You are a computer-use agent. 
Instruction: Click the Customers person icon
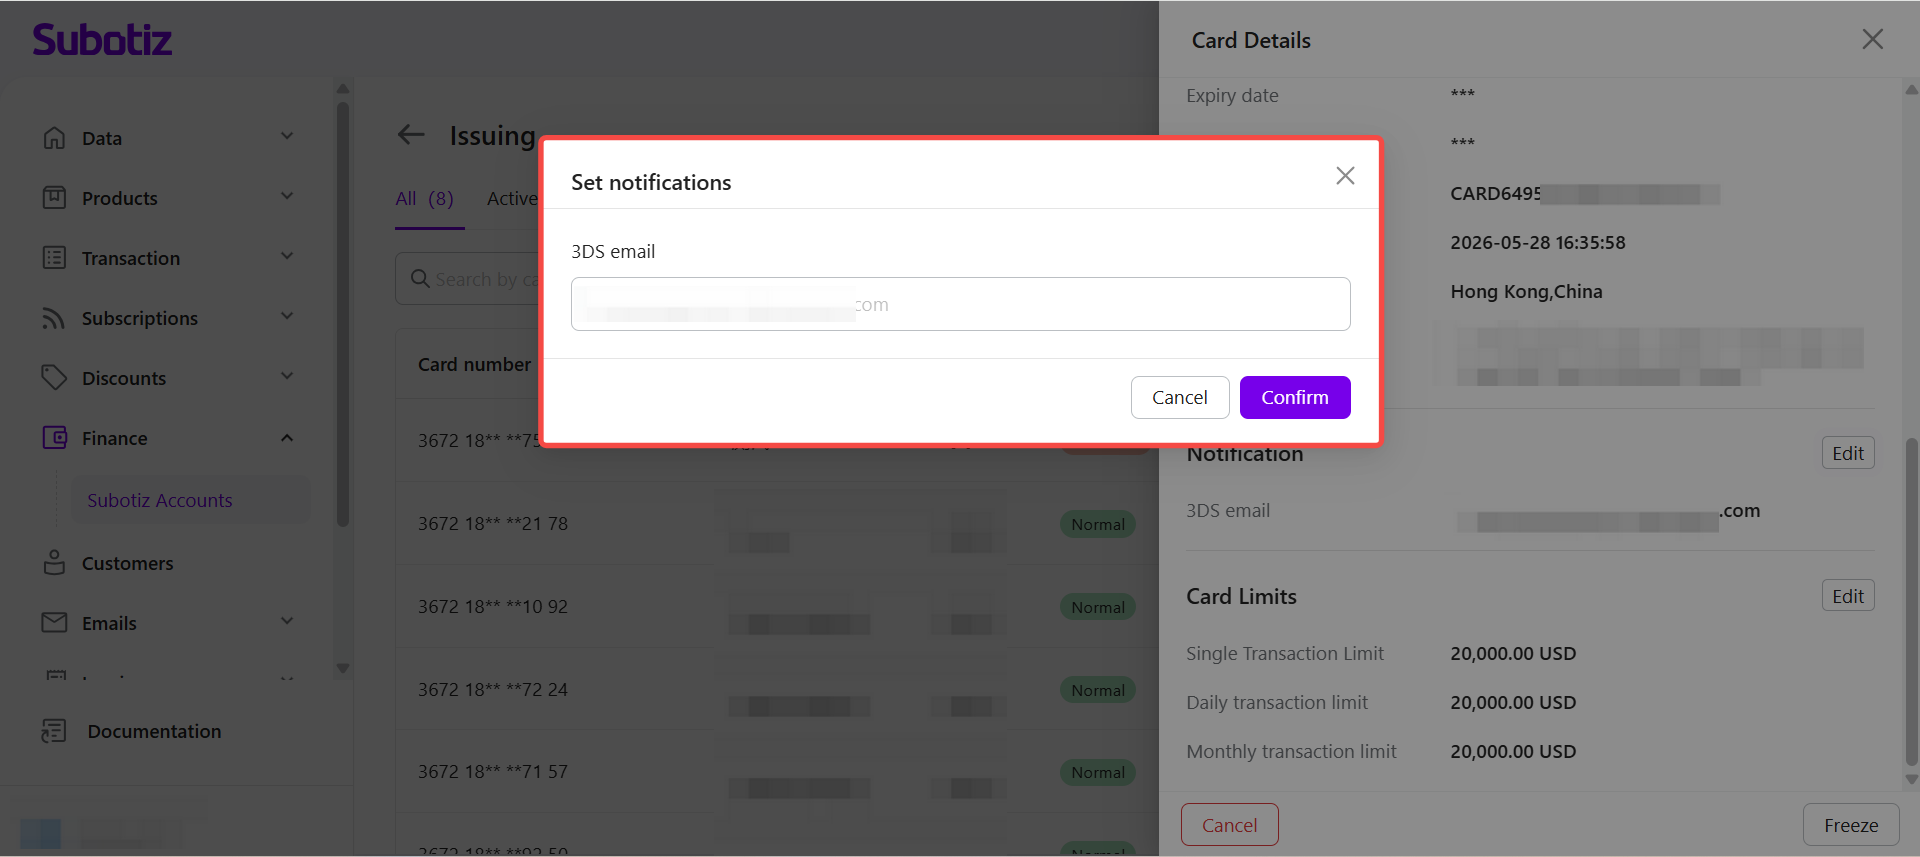coord(54,563)
